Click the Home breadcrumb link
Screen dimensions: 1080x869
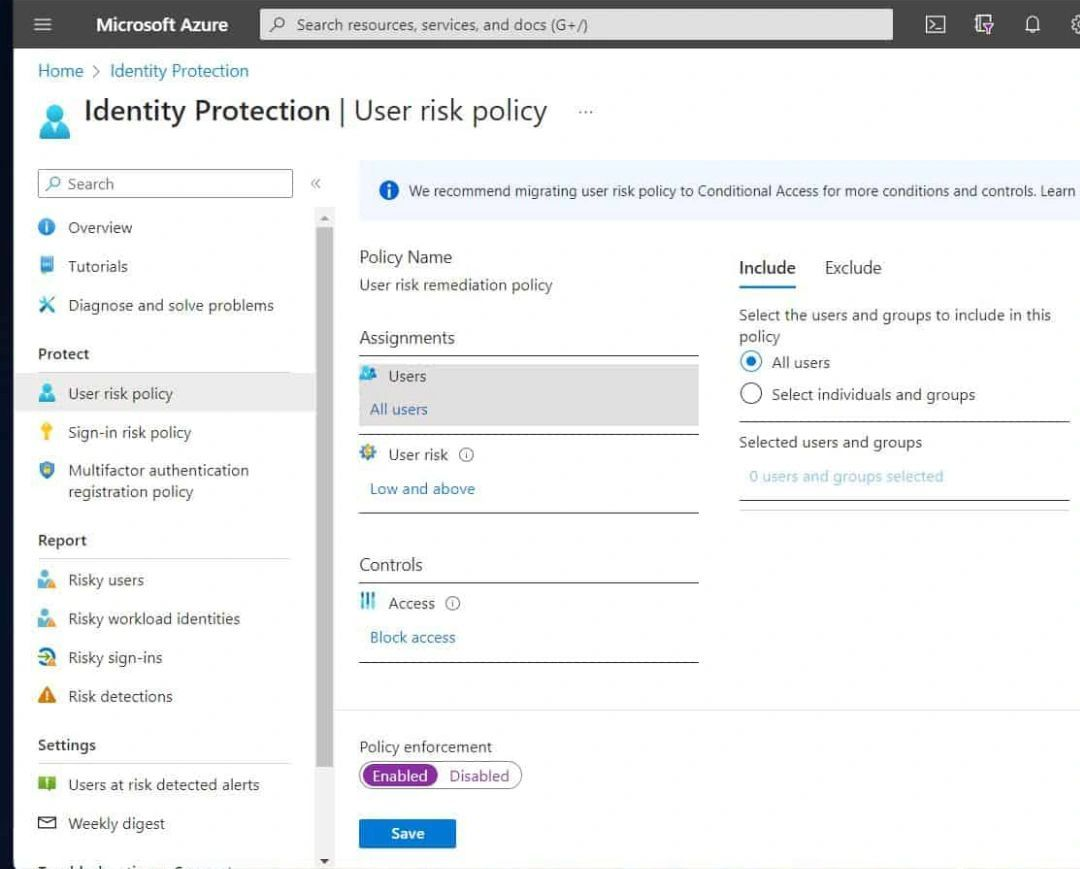tap(61, 71)
